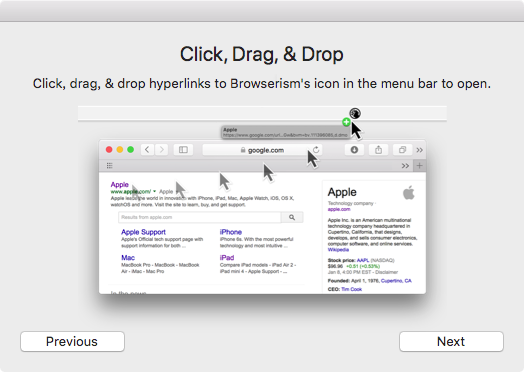Click the Browserism menu bar icon
Screen dimensions: 524x372
click(355, 114)
